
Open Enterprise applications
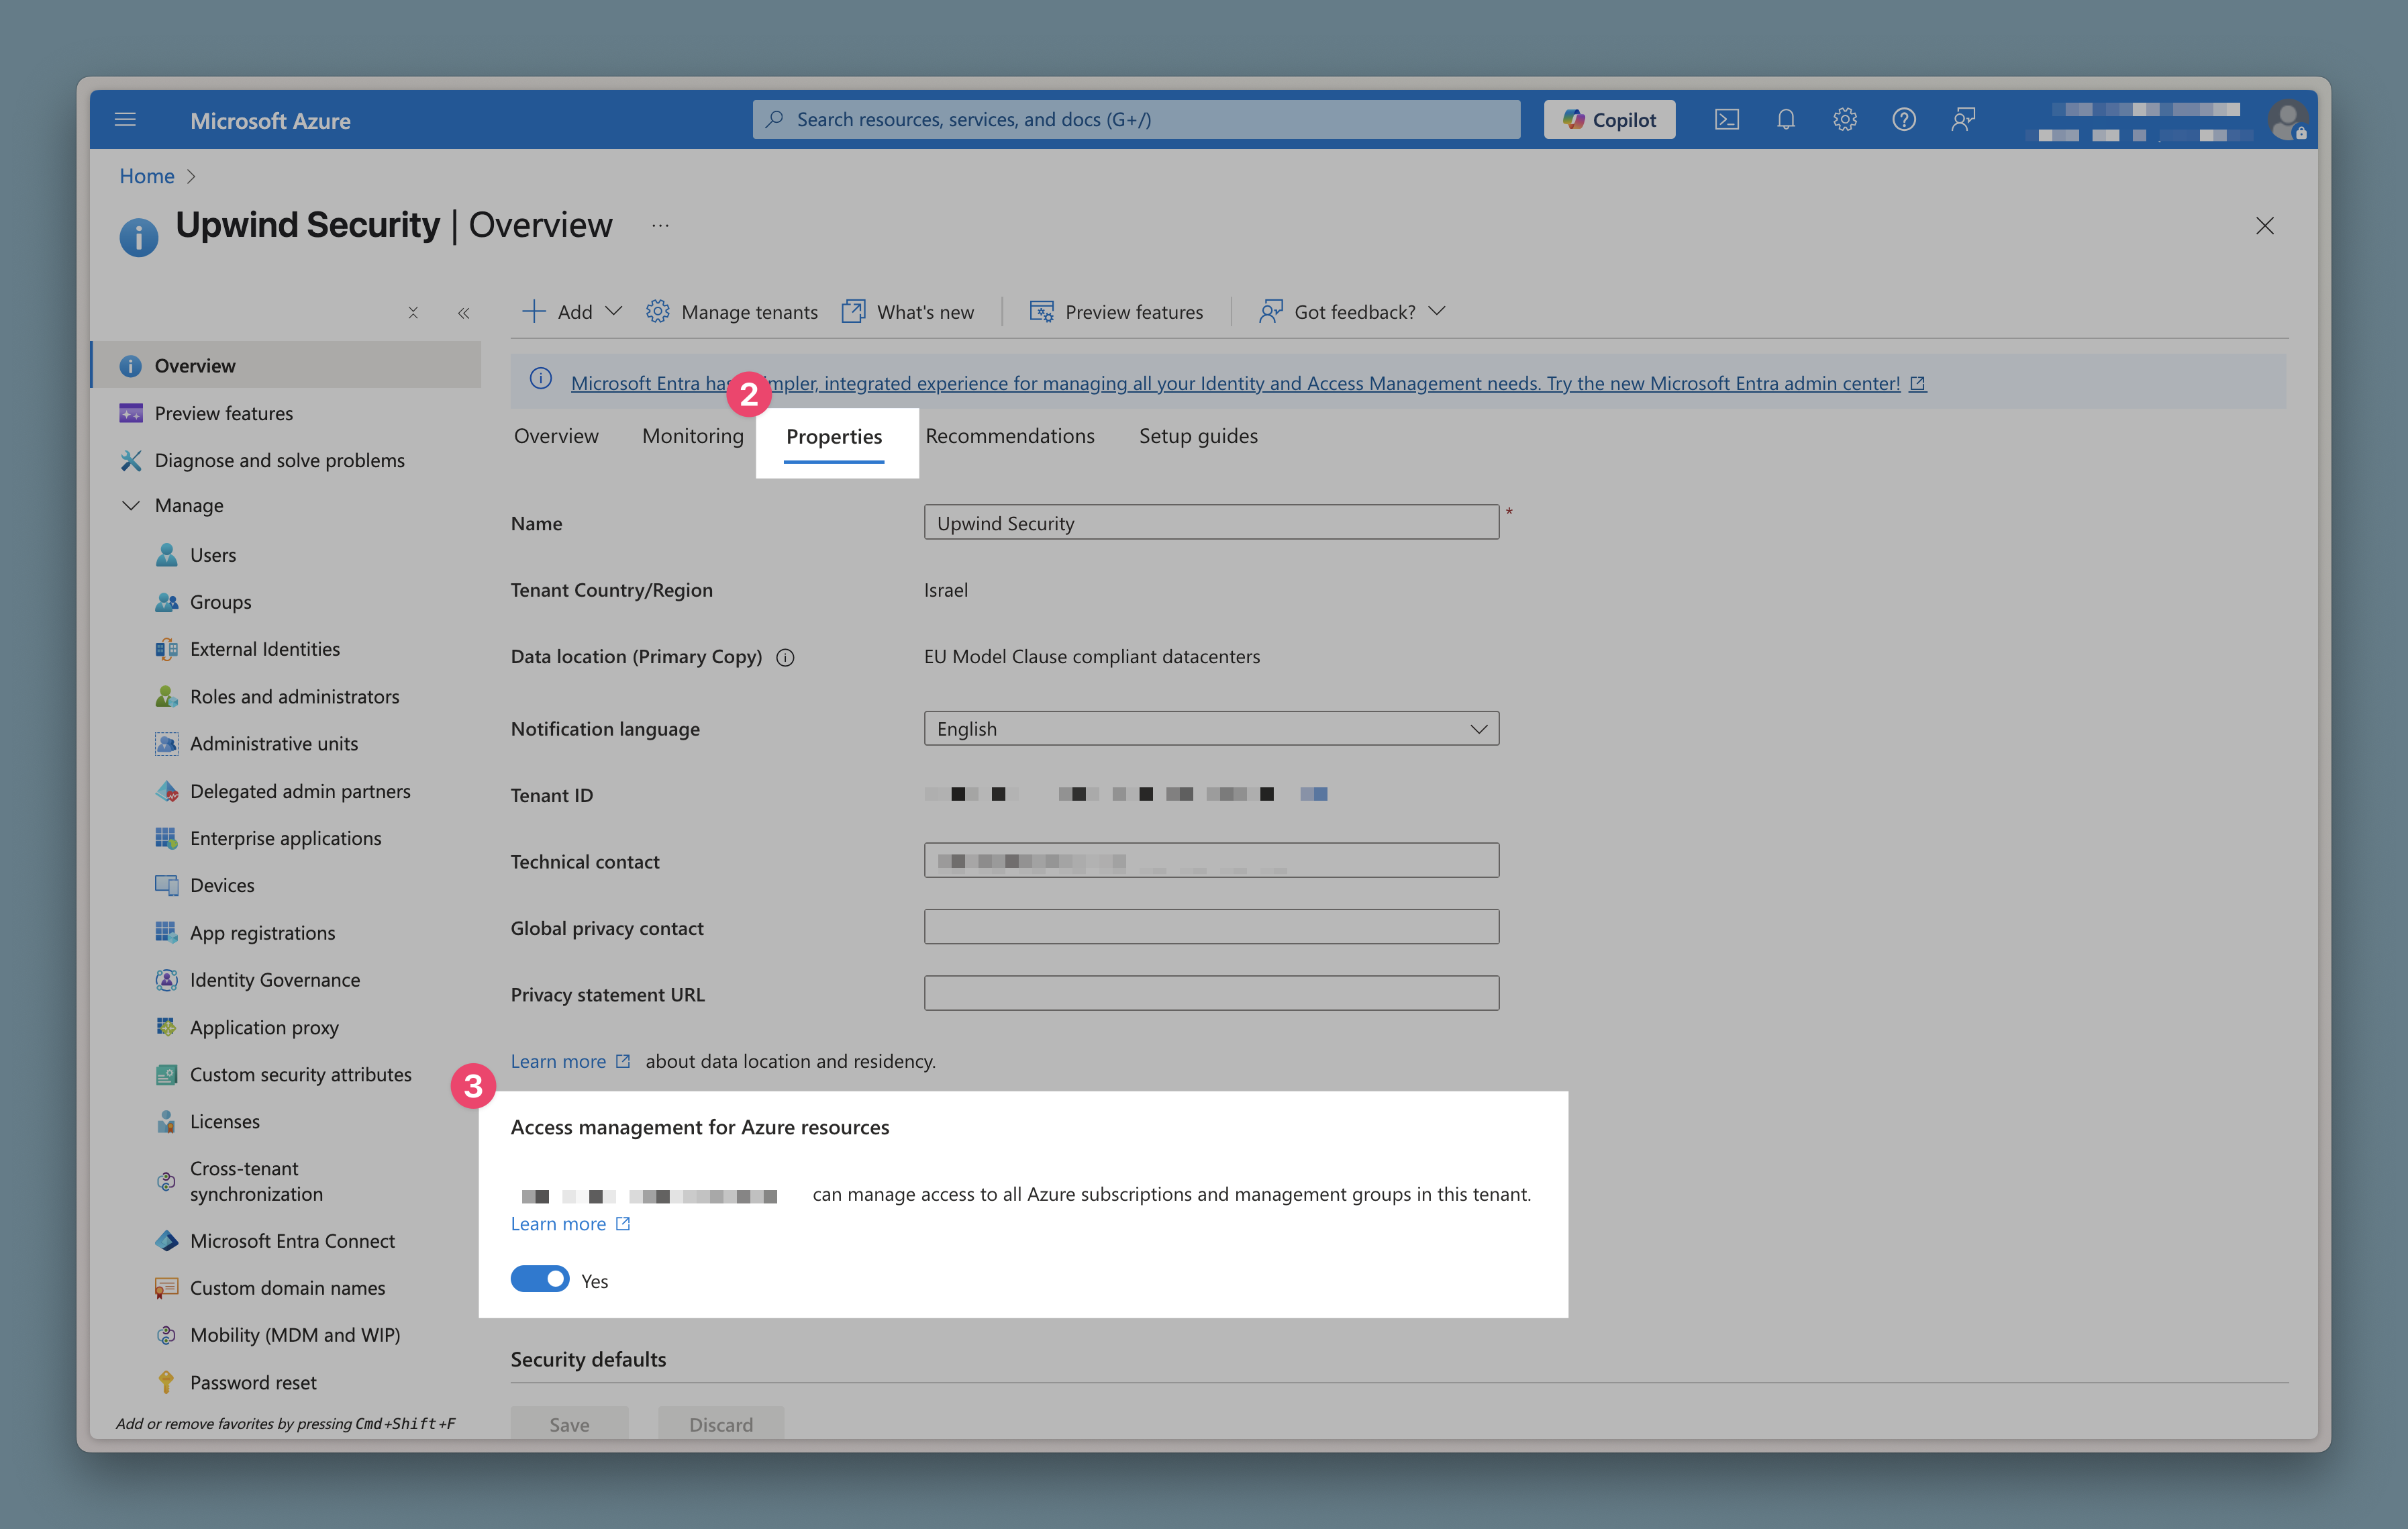click(x=286, y=838)
